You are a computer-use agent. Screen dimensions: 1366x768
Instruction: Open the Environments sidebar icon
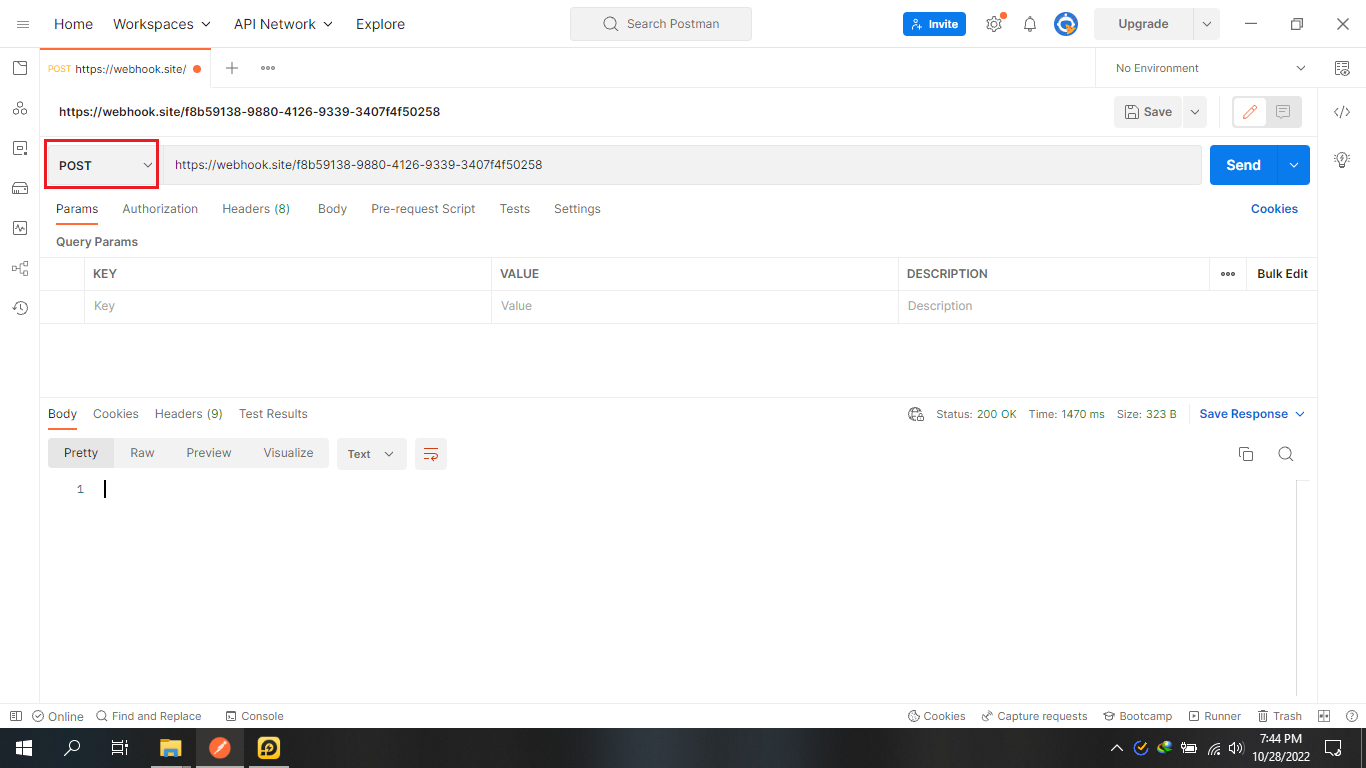(20, 148)
